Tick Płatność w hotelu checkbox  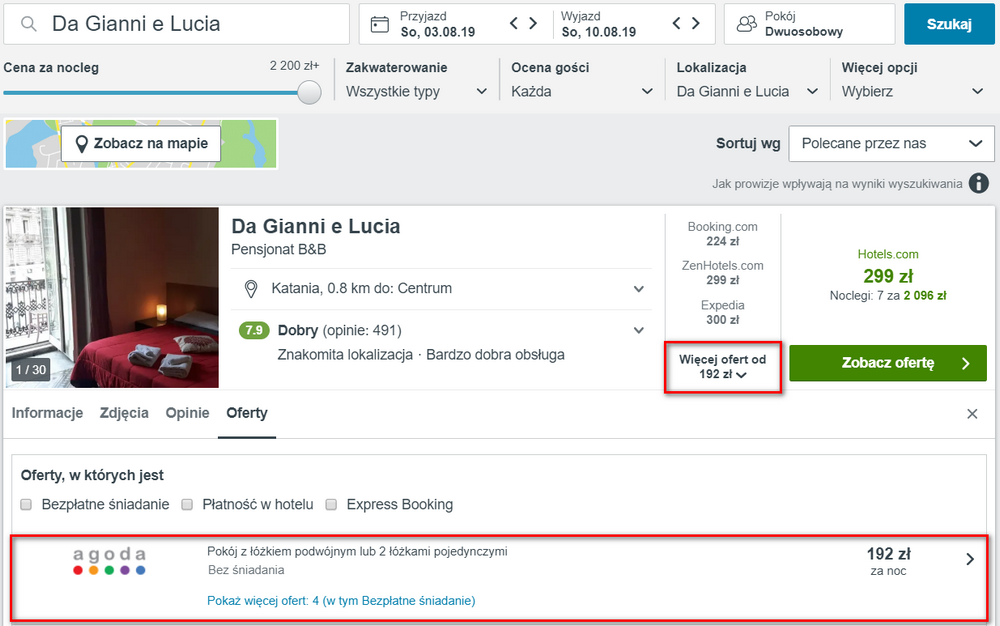(187, 505)
